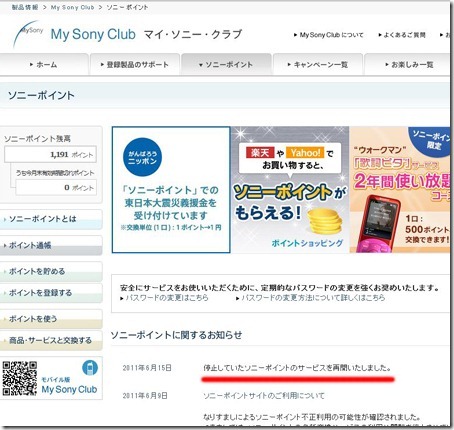Open the ソニーポイントサイトのご利用について notice
Viewport: 454px width, 430px height.
264,396
